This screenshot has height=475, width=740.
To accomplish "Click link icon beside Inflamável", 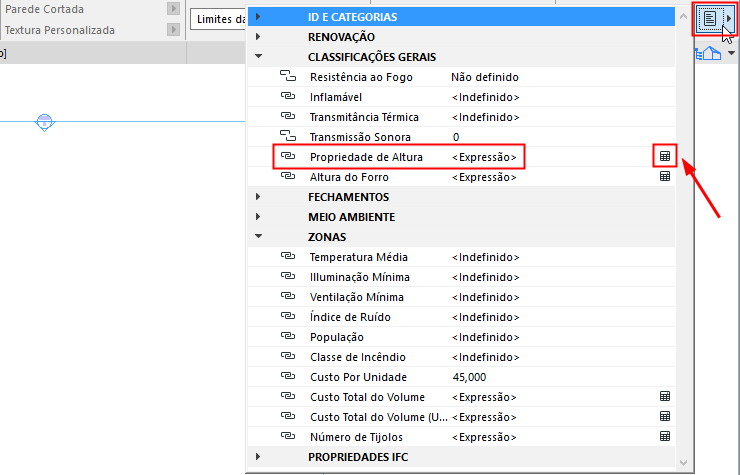I will pyautogui.click(x=288, y=96).
